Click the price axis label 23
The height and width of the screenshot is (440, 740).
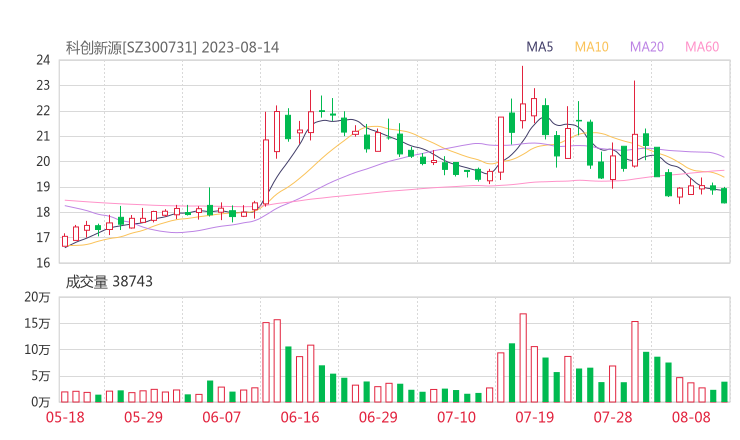click(x=43, y=85)
